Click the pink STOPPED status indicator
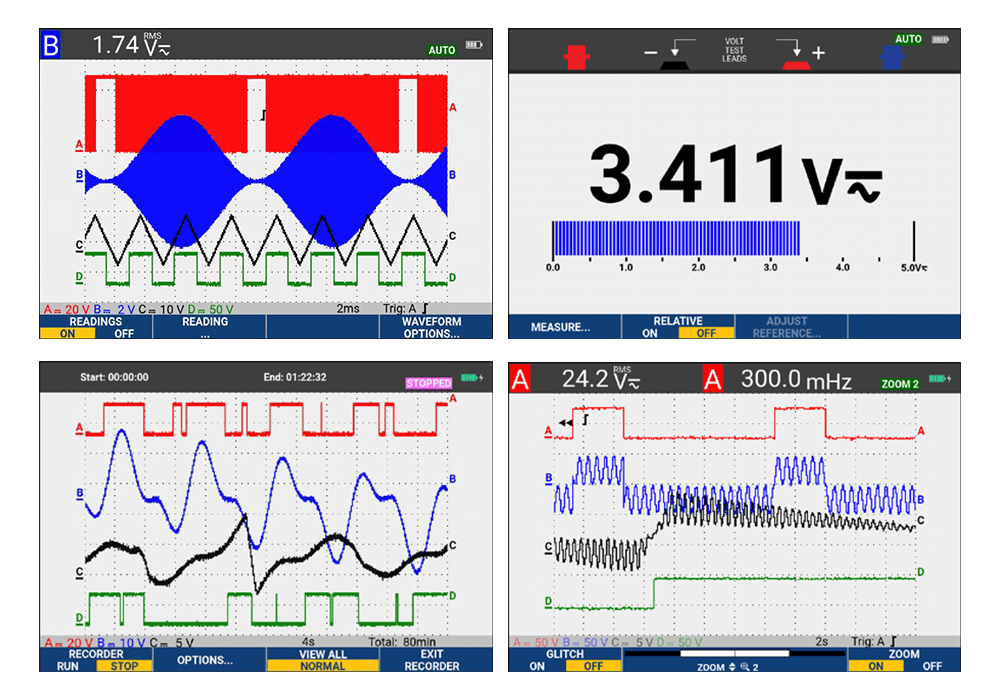Viewport: 1000px width, 700px height. point(428,382)
